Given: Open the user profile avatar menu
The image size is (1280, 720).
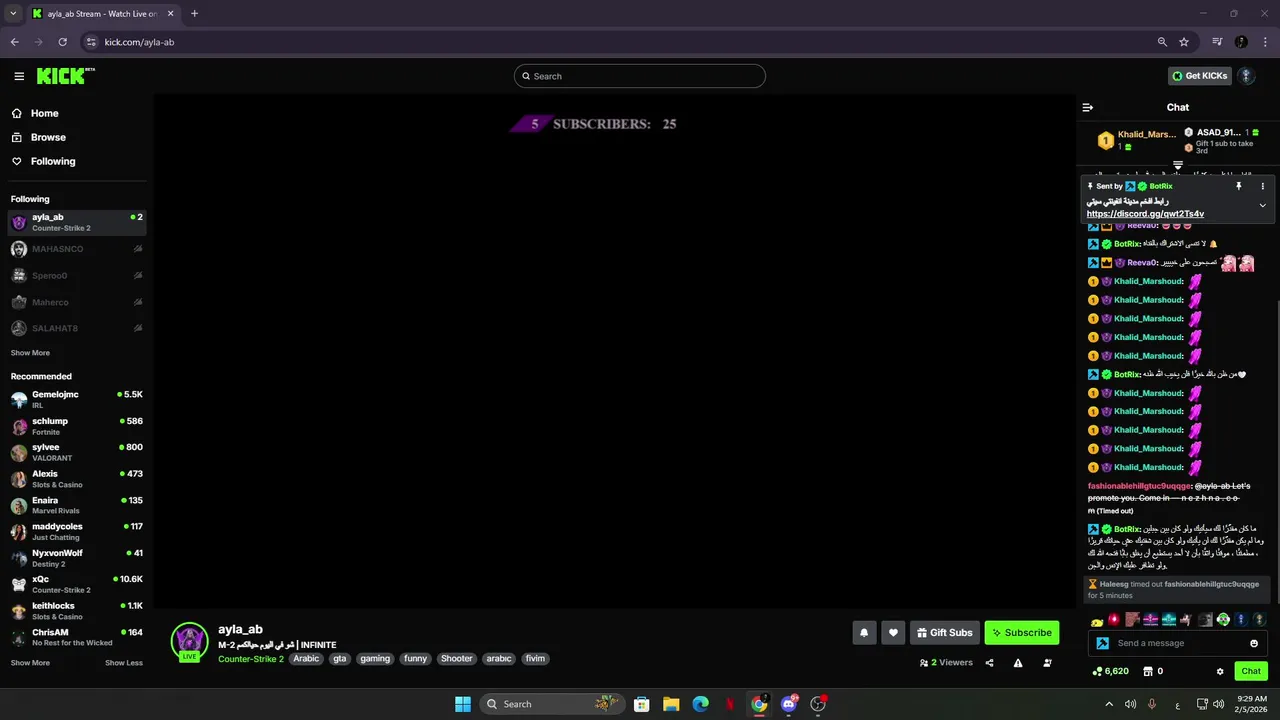Looking at the screenshot, I should pos(1246,76).
